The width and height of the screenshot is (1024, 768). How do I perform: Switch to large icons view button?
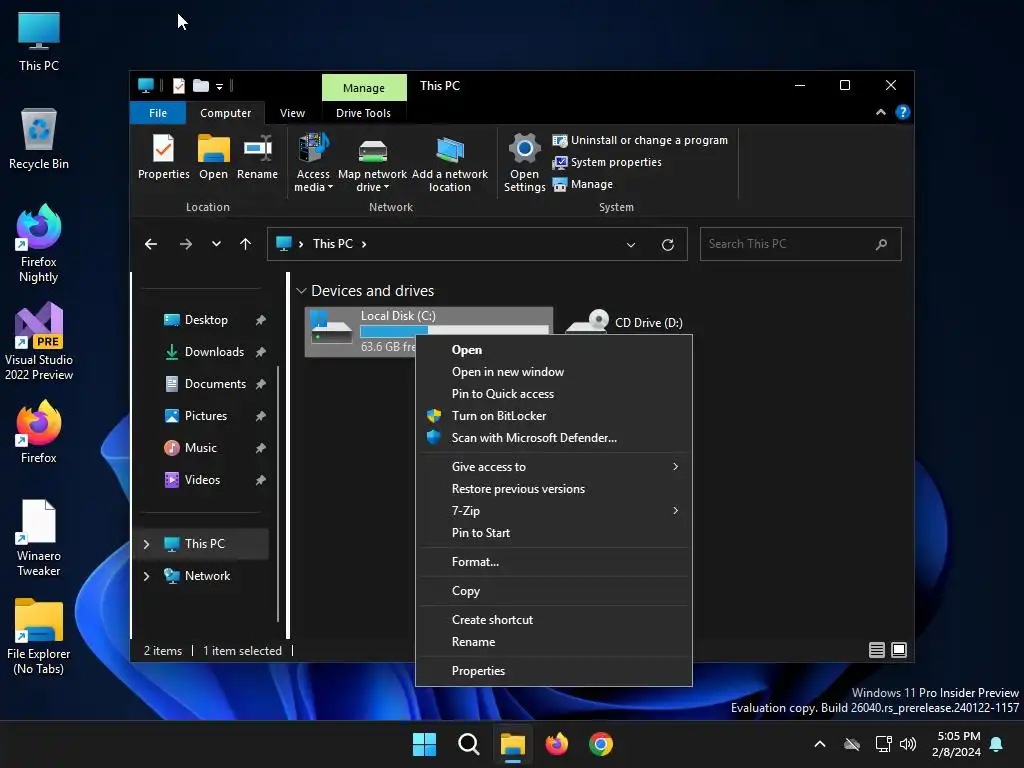899,650
